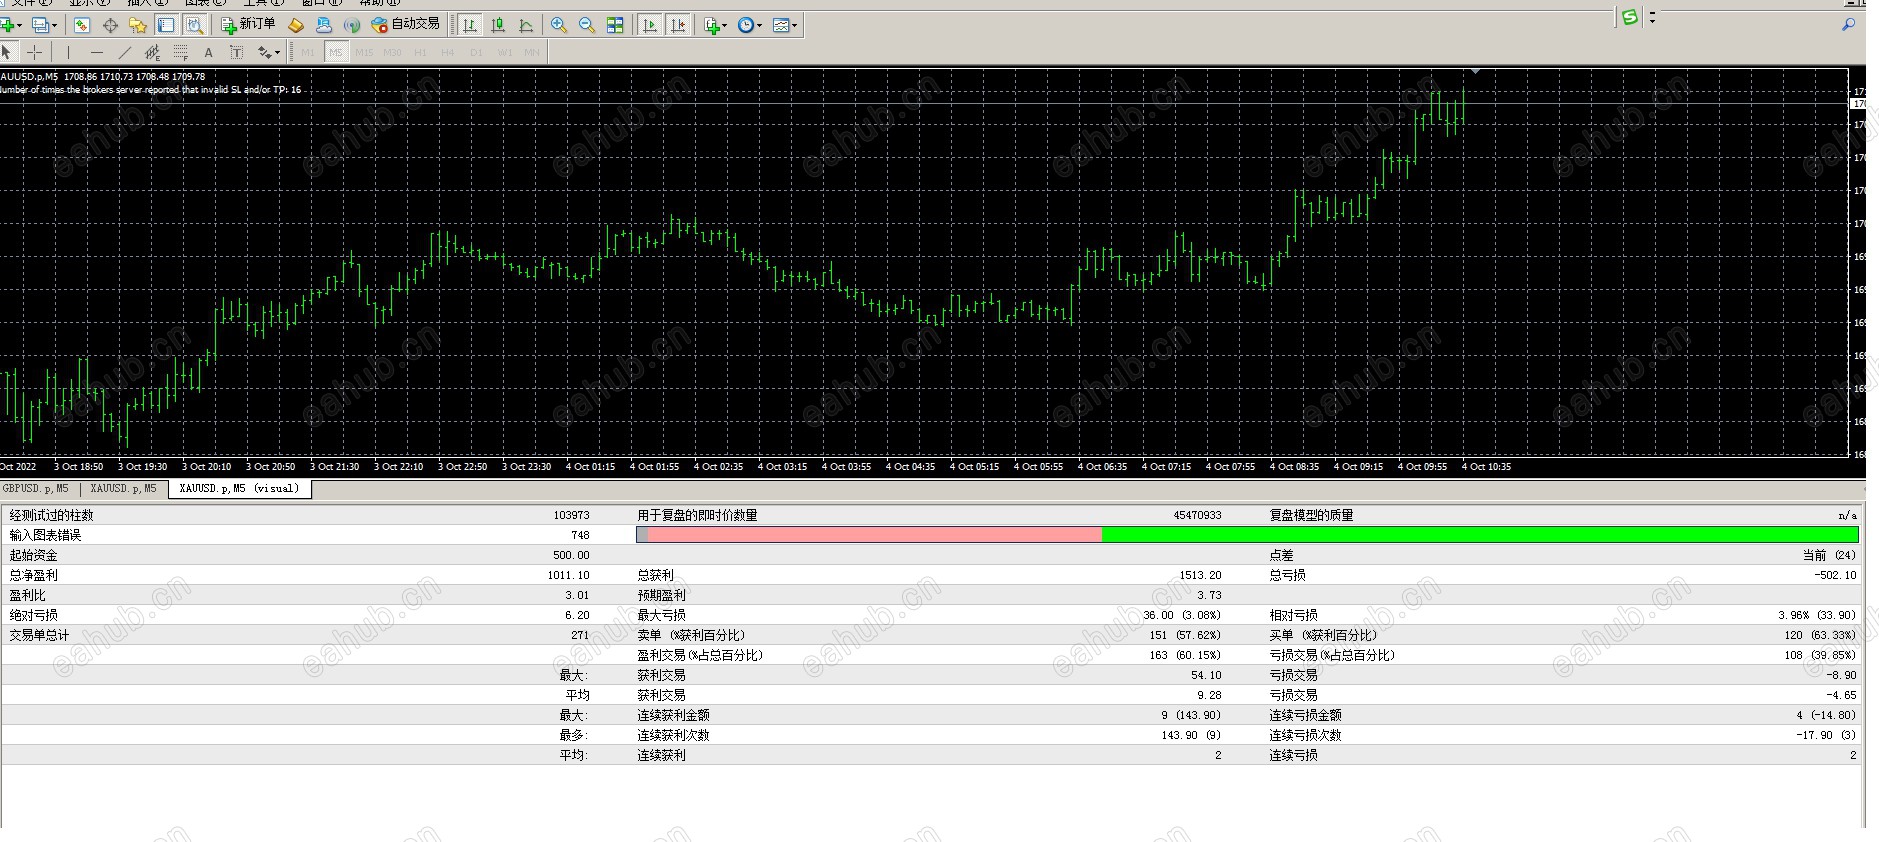Zoom out of the chart
1879x842 pixels.
pos(587,25)
